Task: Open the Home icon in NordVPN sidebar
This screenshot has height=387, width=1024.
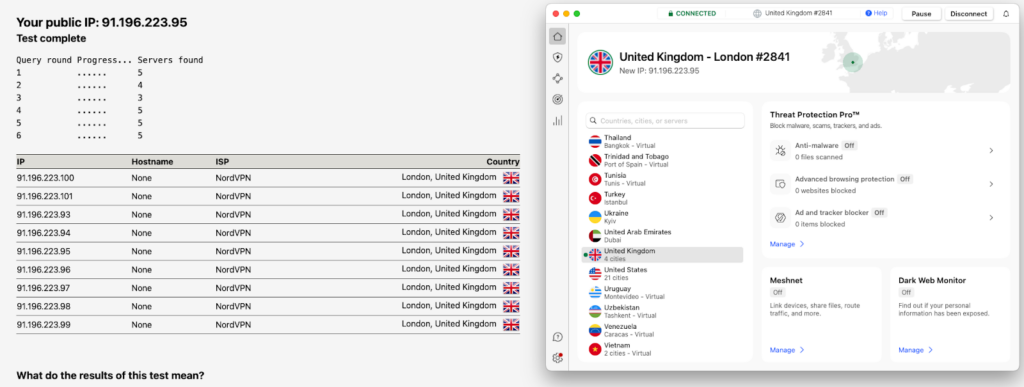Action: coord(557,36)
